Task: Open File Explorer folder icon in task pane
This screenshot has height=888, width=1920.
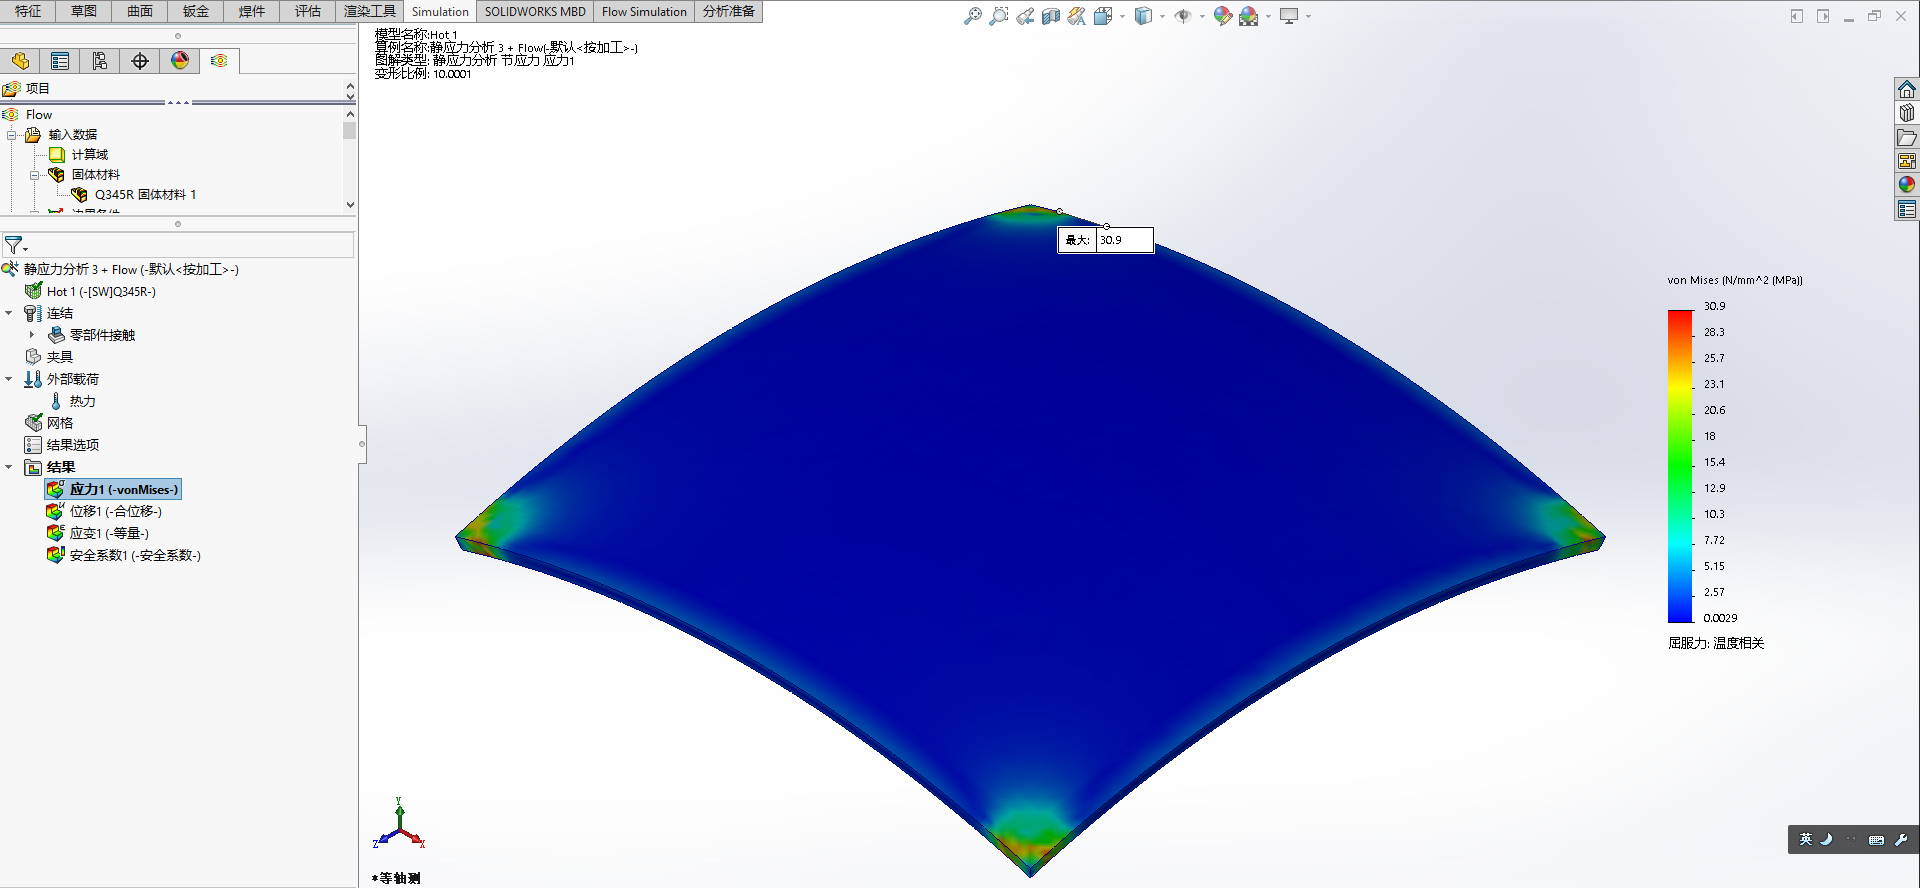Action: pos(1907,137)
